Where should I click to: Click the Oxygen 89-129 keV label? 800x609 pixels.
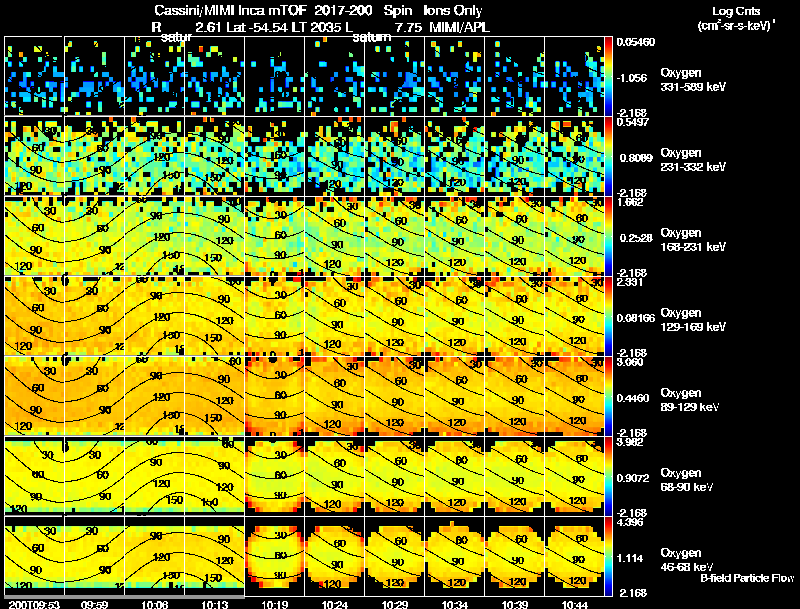pos(690,400)
